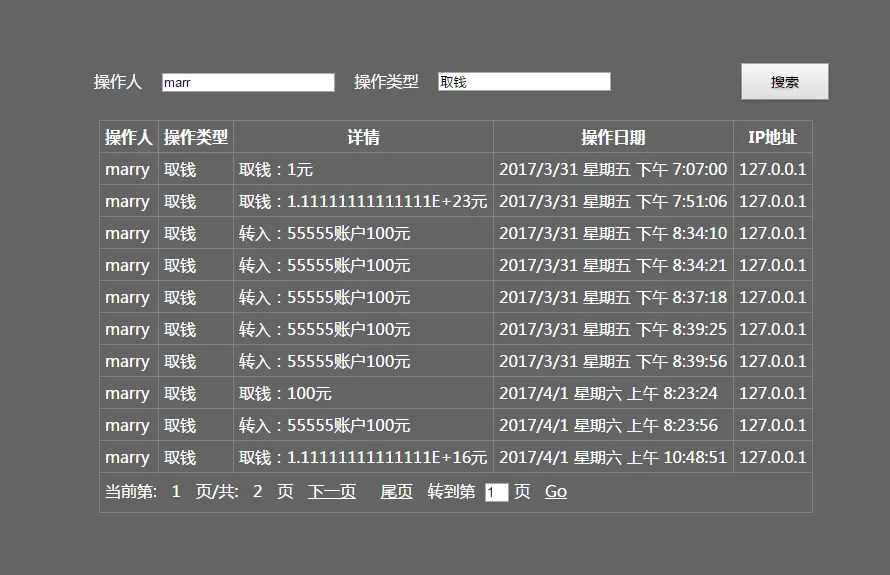890x575 pixels.
Task: Go to next page via 下一页 link
Action: click(332, 492)
